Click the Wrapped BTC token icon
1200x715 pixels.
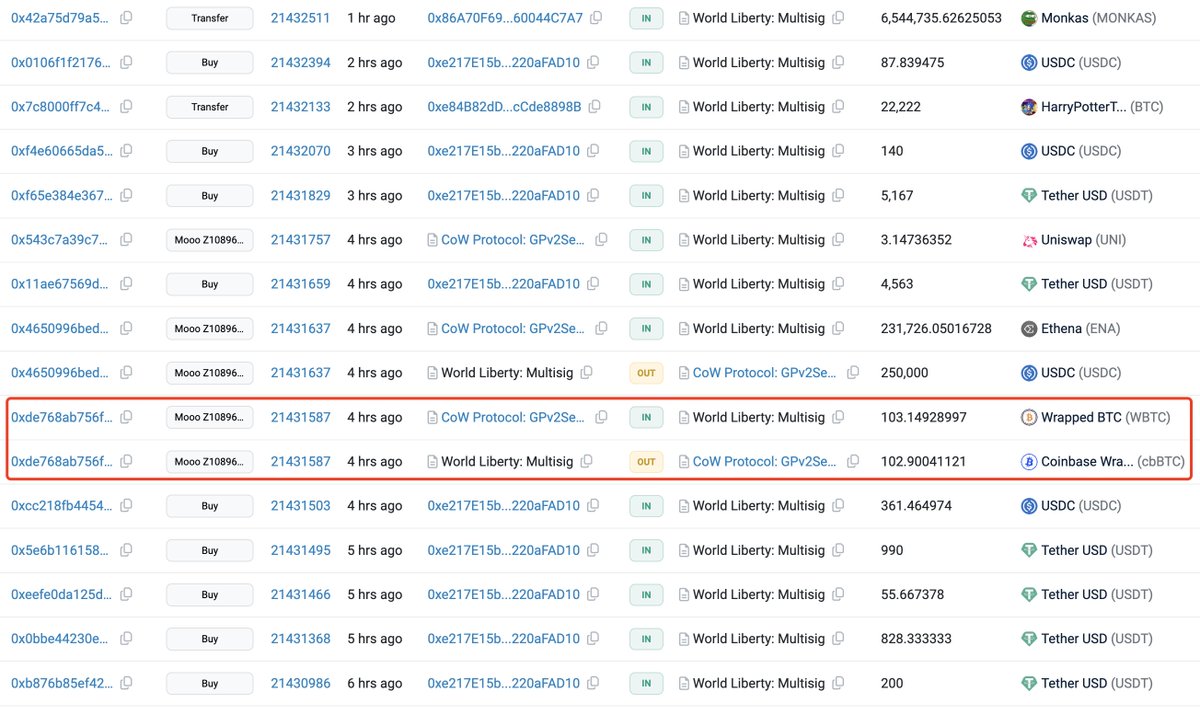[1028, 417]
